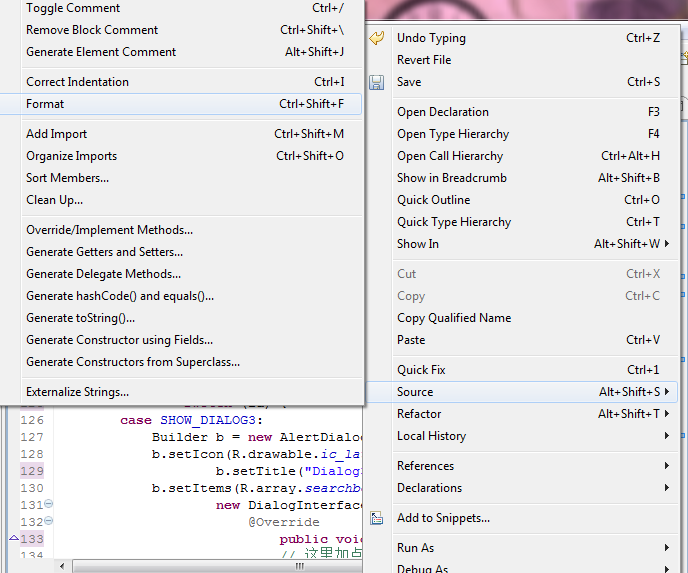The width and height of the screenshot is (688, 573).
Task: Collapse the fold marker at line 132
Action: pyautogui.click(x=49, y=520)
